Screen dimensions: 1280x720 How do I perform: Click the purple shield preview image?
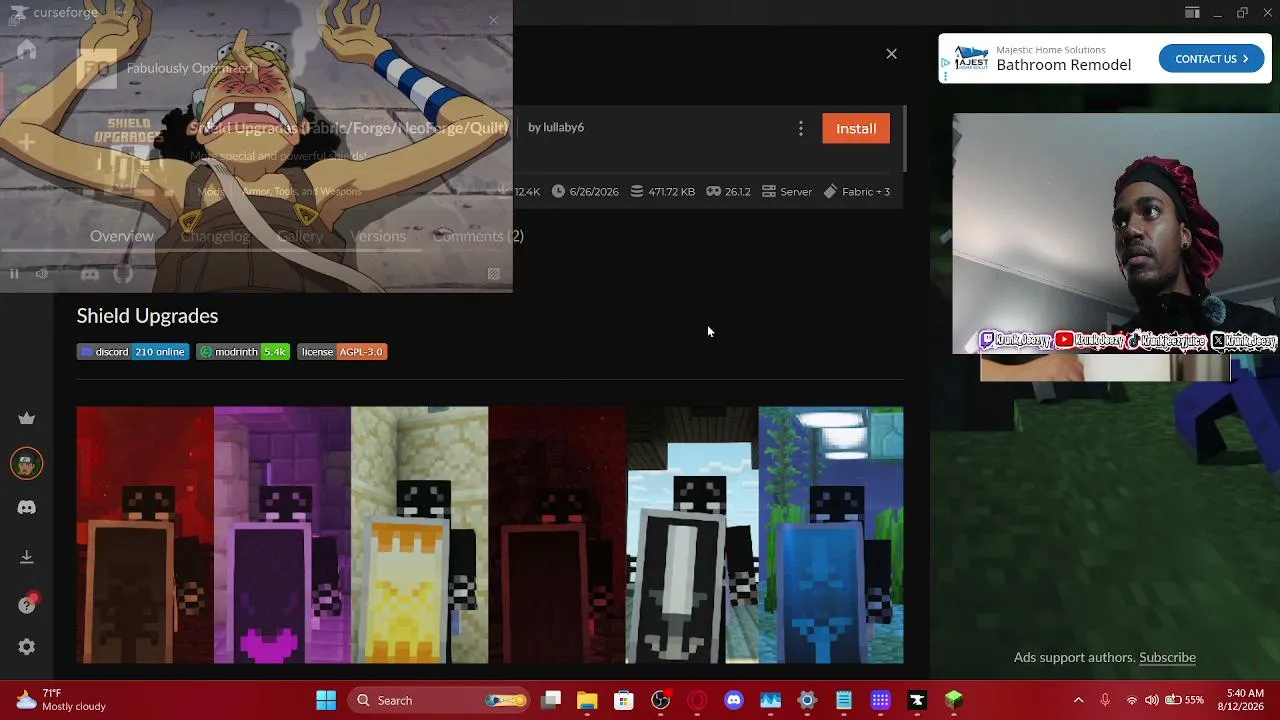coord(282,535)
